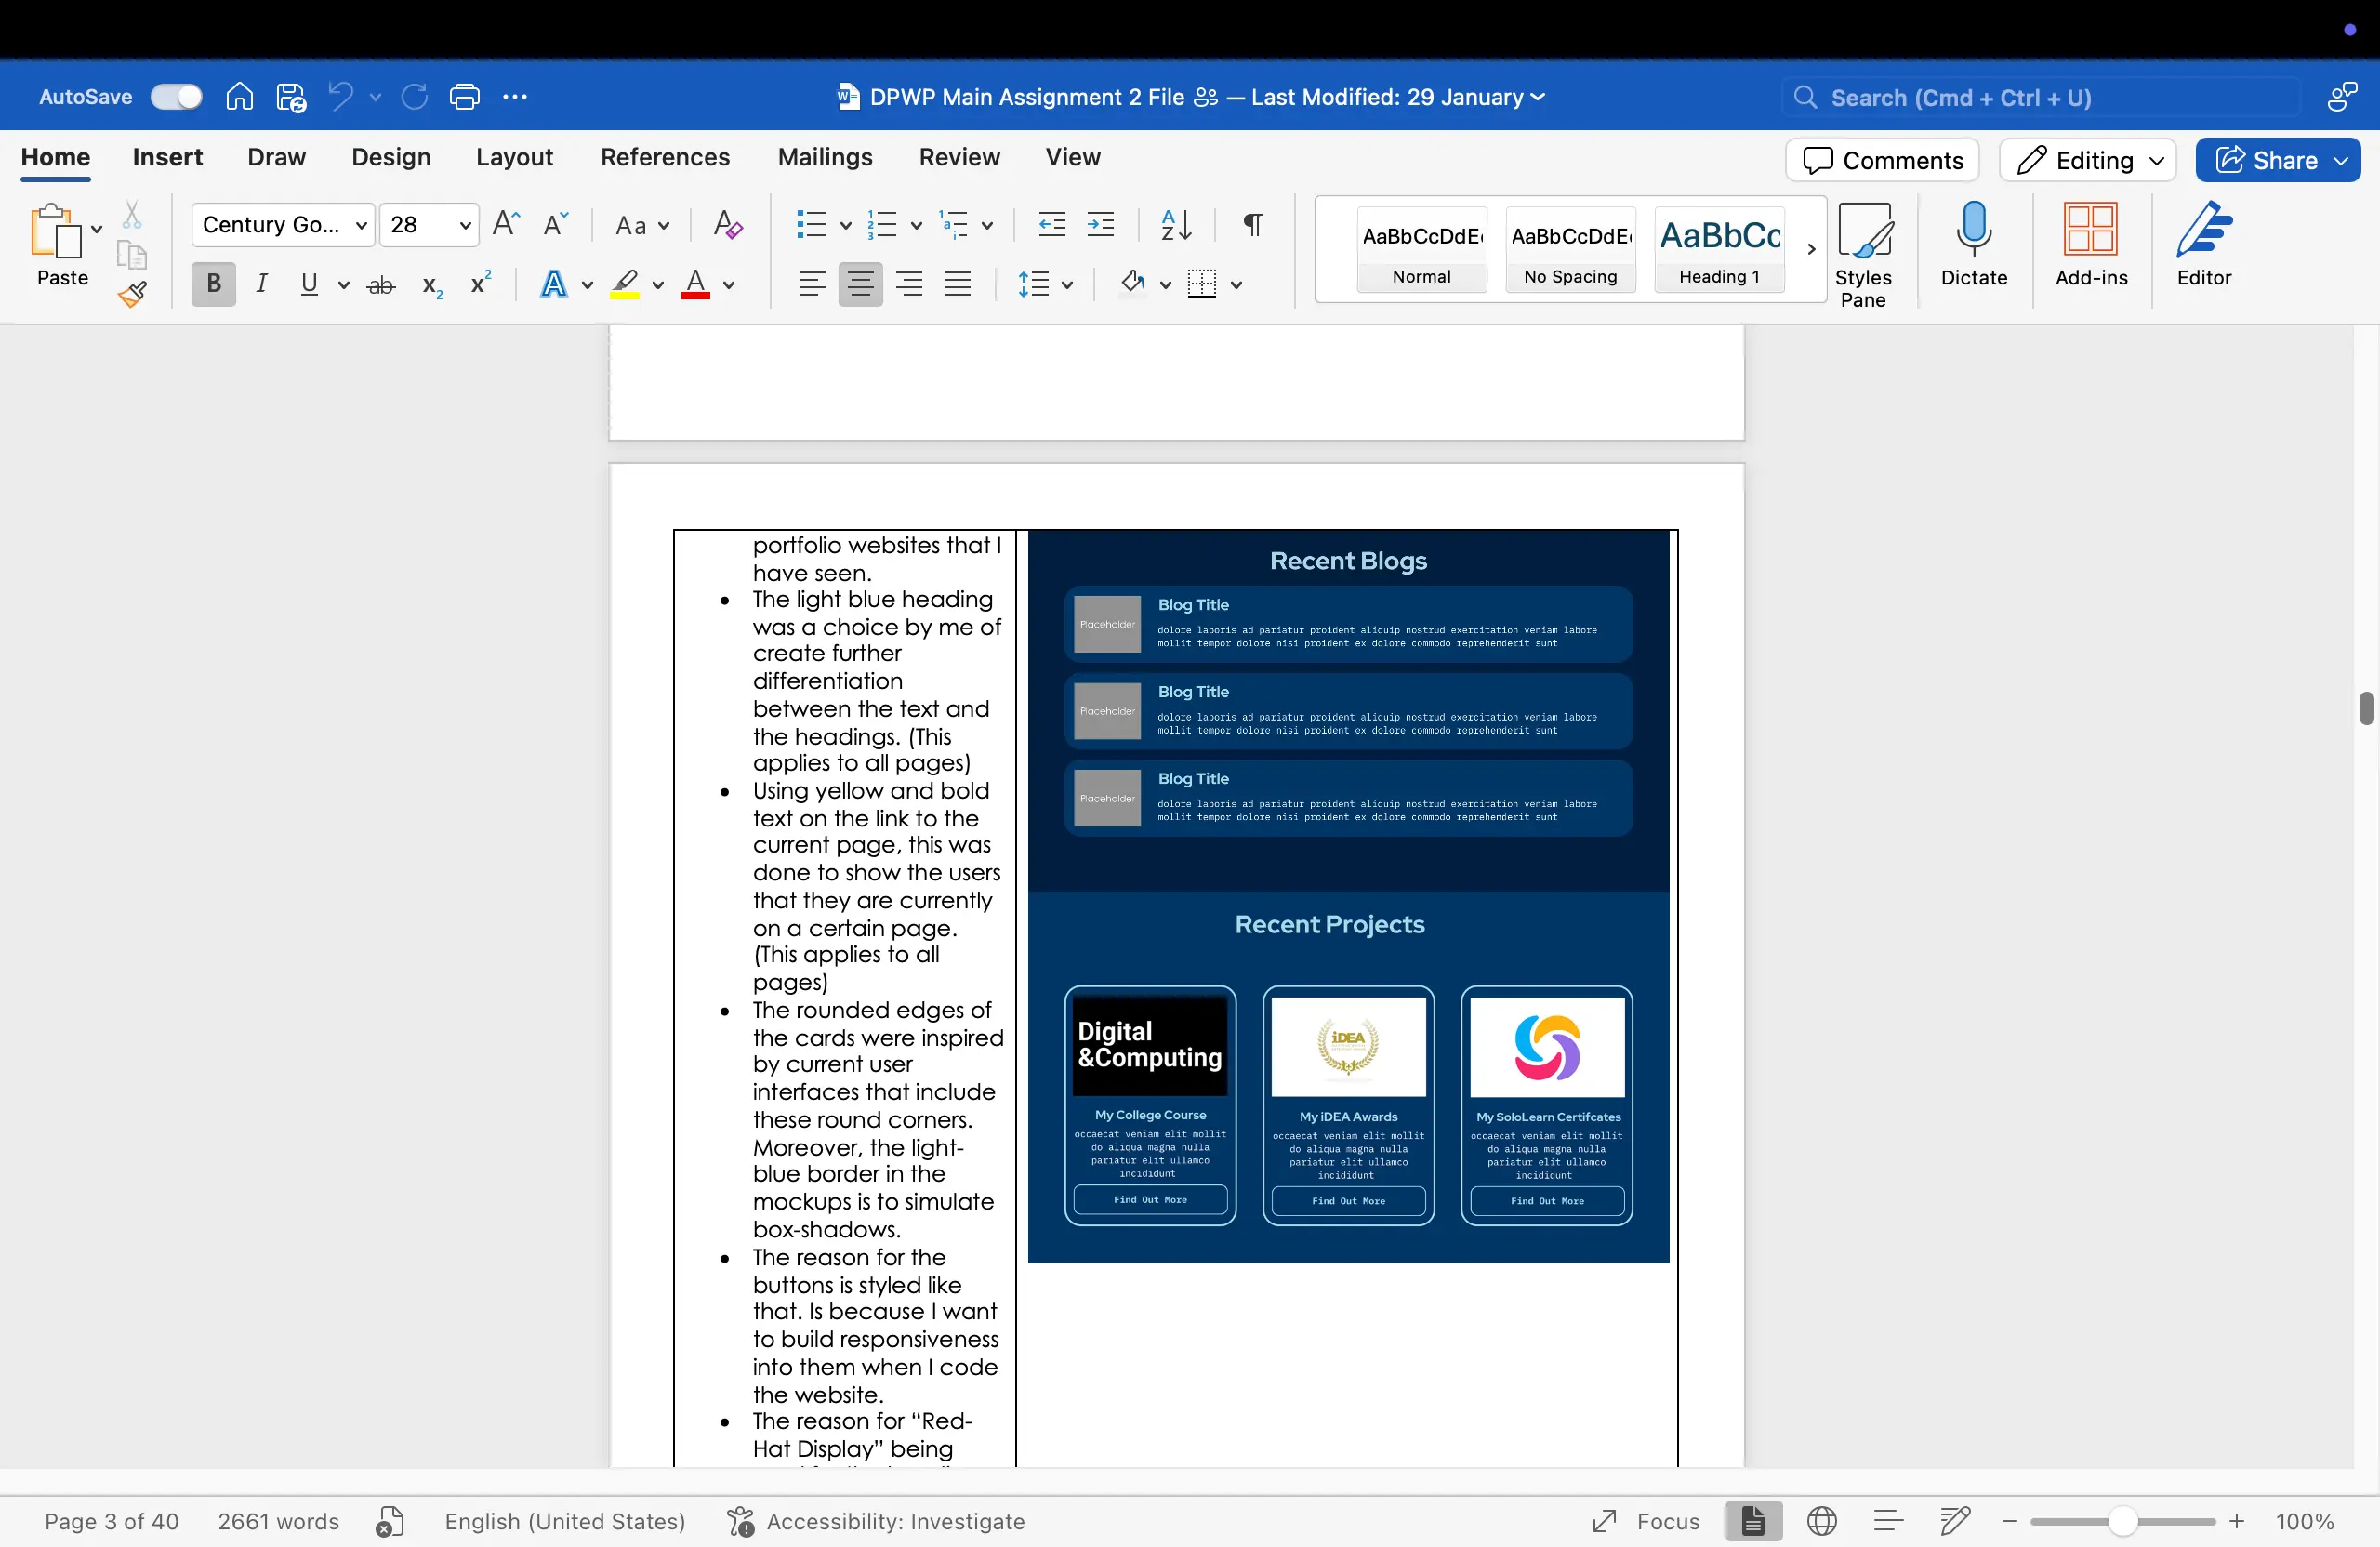Open the Comments panel
This screenshot has height=1547, width=2380.
(x=1881, y=160)
